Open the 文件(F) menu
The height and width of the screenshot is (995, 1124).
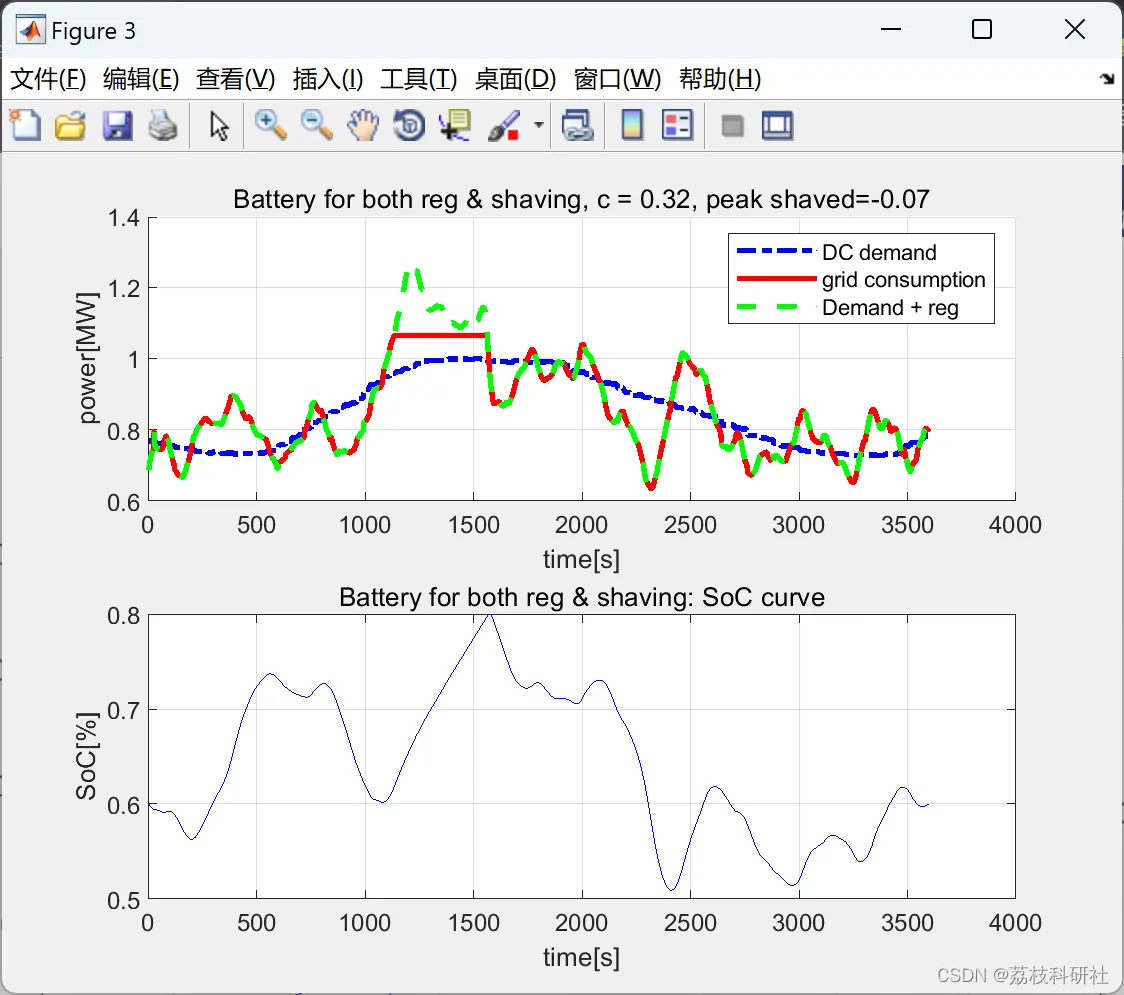click(x=48, y=79)
